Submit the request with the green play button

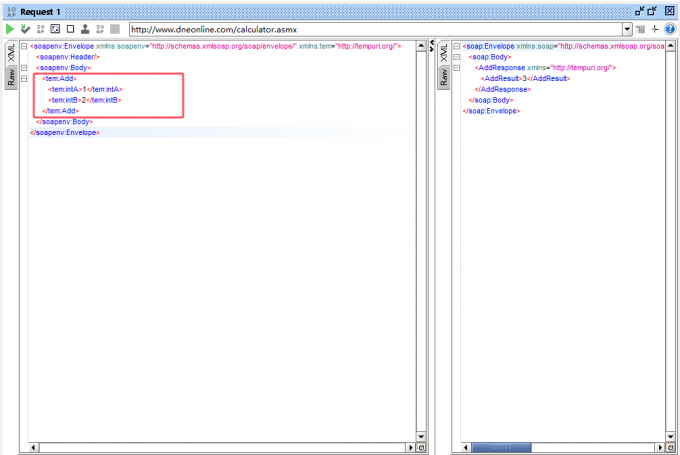point(10,29)
